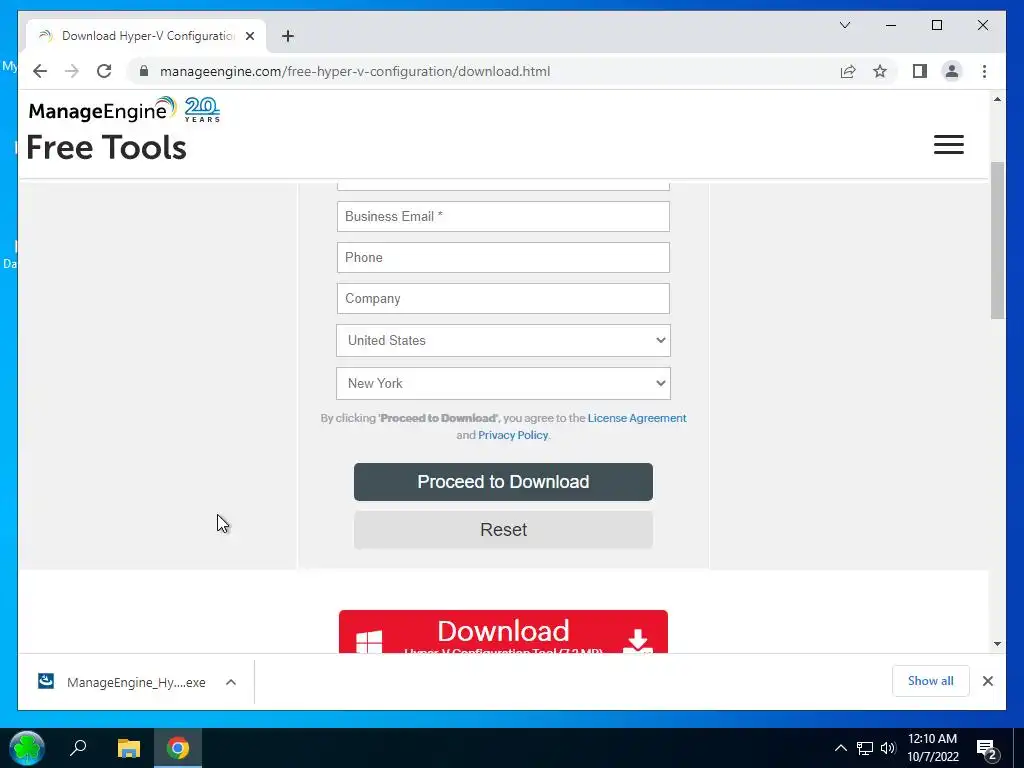1024x768 pixels.
Task: Open the network status tray icon
Action: coord(865,748)
